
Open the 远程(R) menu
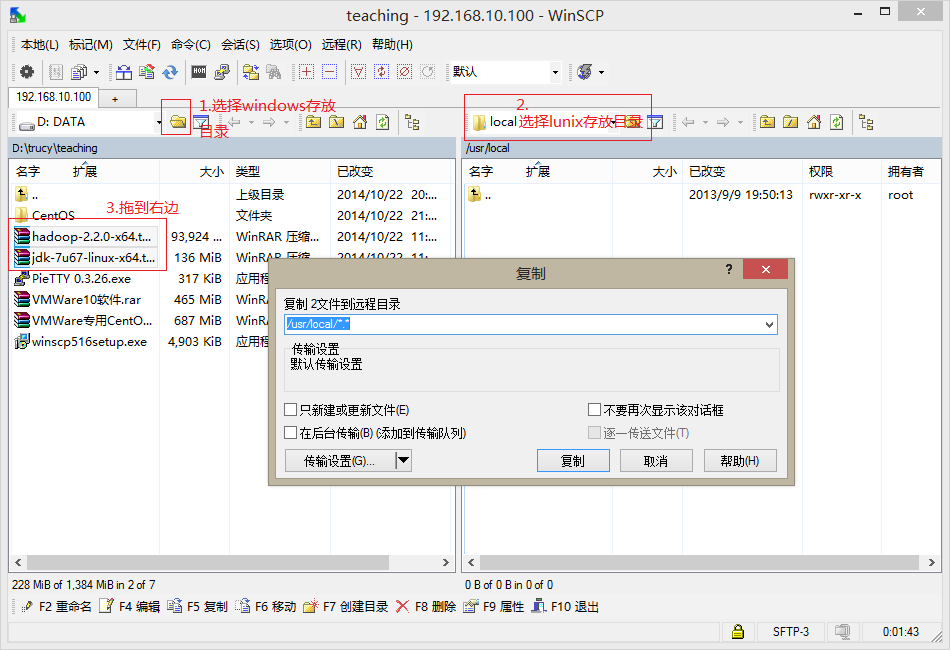[x=341, y=44]
